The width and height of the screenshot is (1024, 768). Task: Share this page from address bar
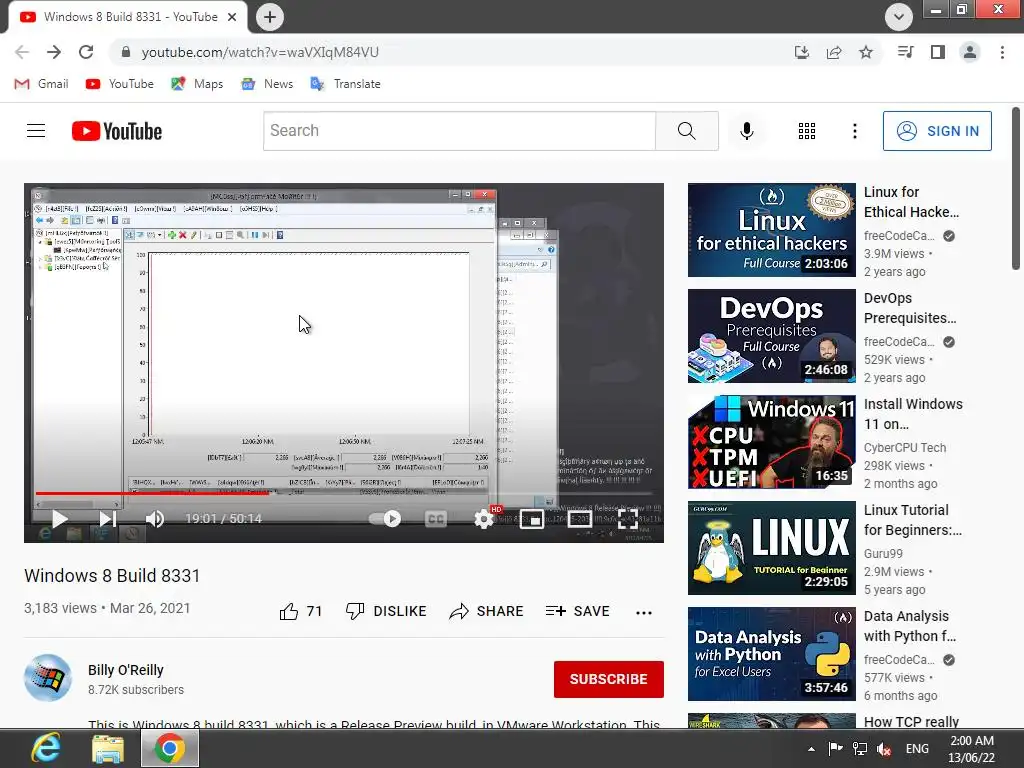point(834,52)
